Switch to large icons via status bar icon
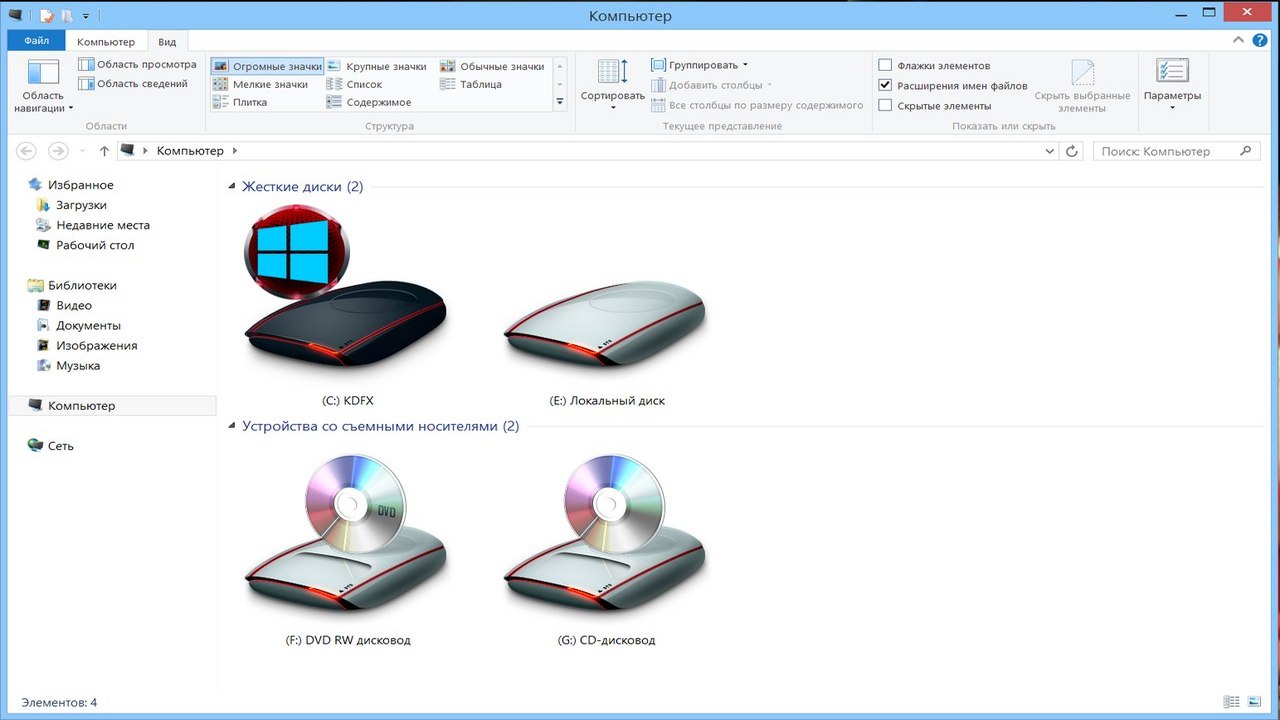The image size is (1280, 720). pyautogui.click(x=1254, y=702)
